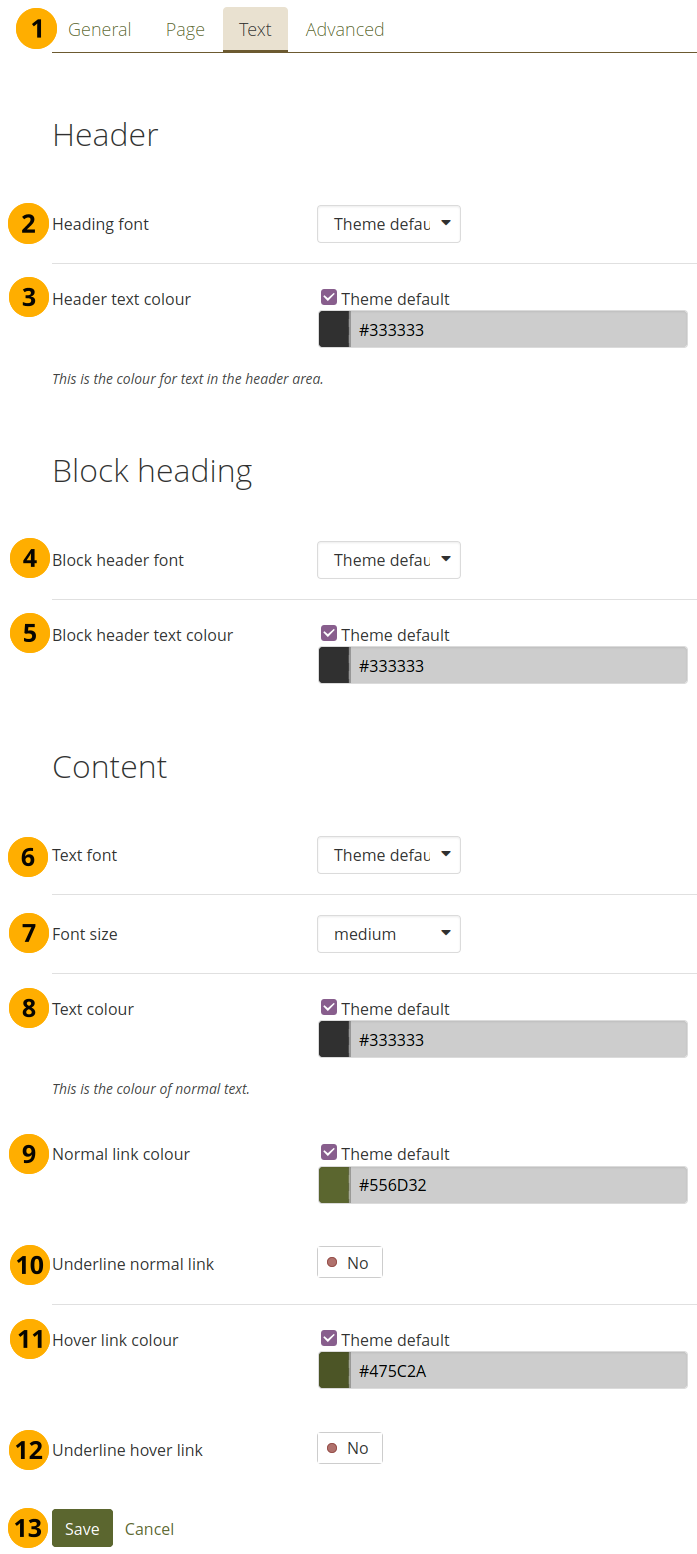Expand the Block header font dropdown
697x1554 pixels.
388,560
